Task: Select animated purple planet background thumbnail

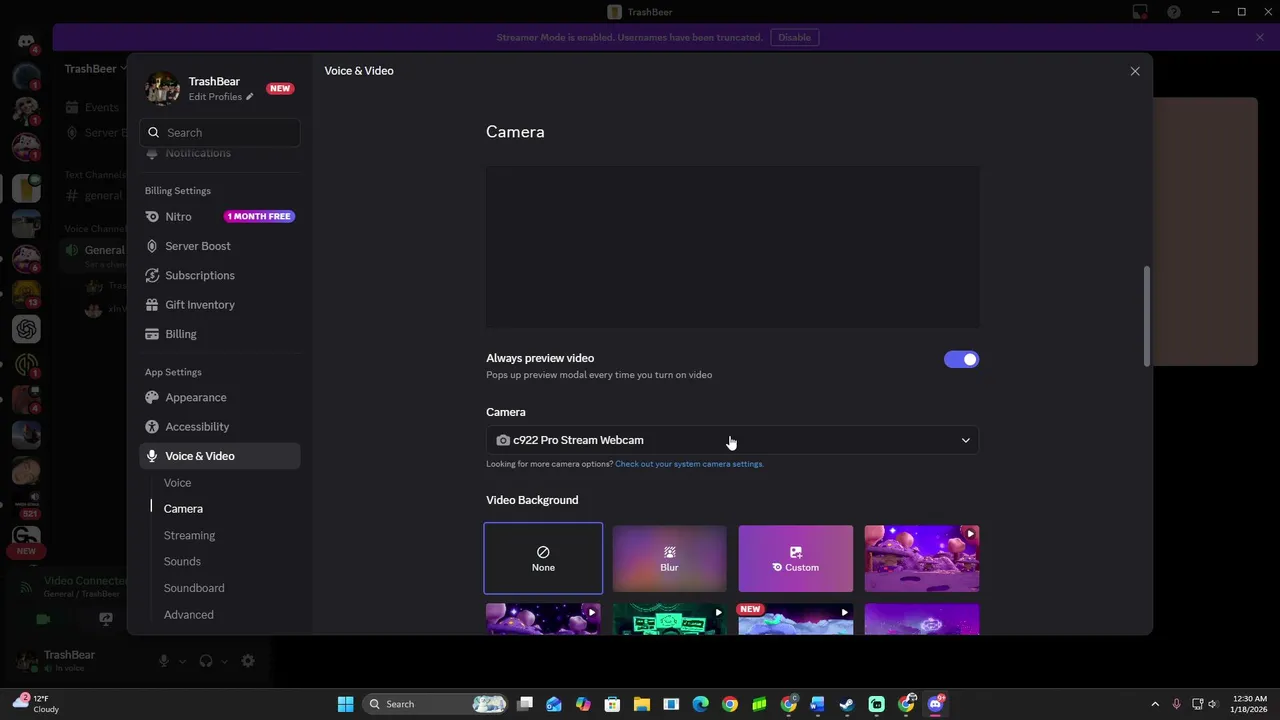Action: point(921,558)
